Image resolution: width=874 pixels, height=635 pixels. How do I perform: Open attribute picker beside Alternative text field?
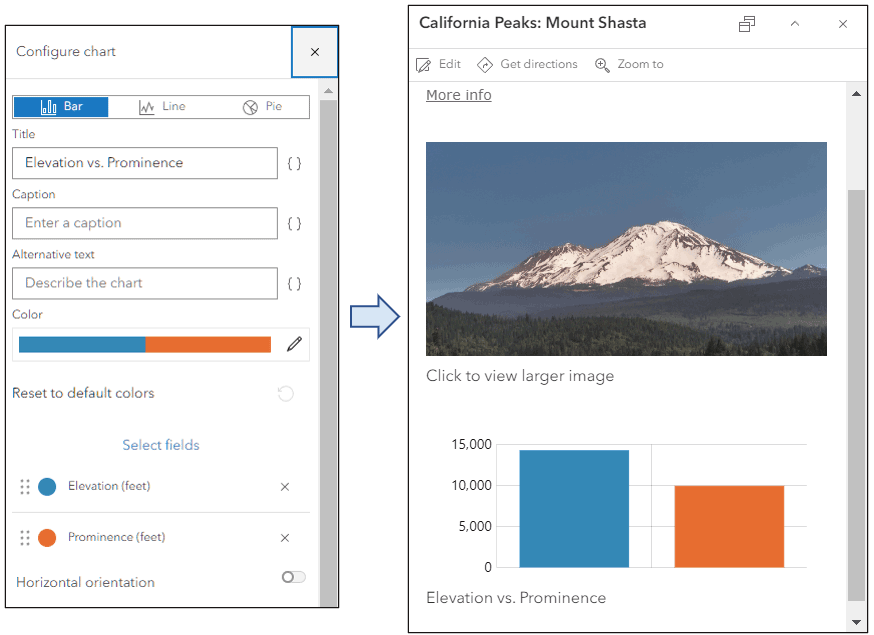click(x=294, y=284)
